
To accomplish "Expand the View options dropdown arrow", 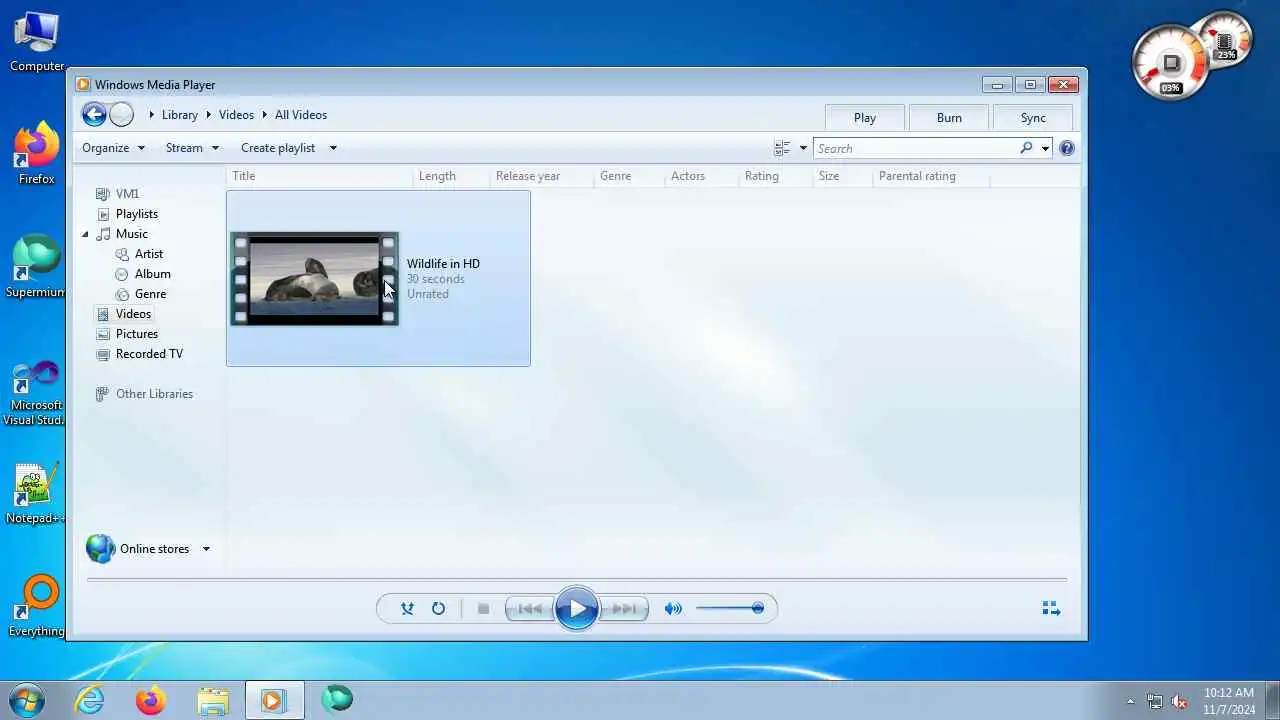I will [803, 148].
